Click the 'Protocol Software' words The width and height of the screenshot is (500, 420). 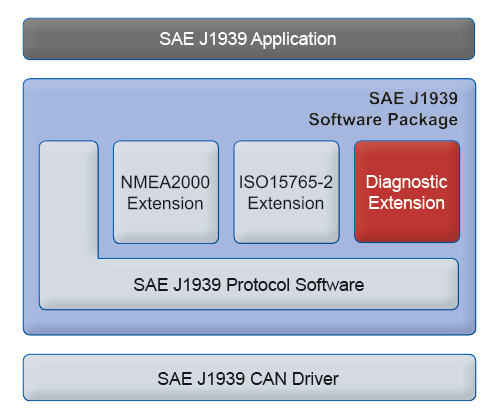pyautogui.click(x=295, y=285)
